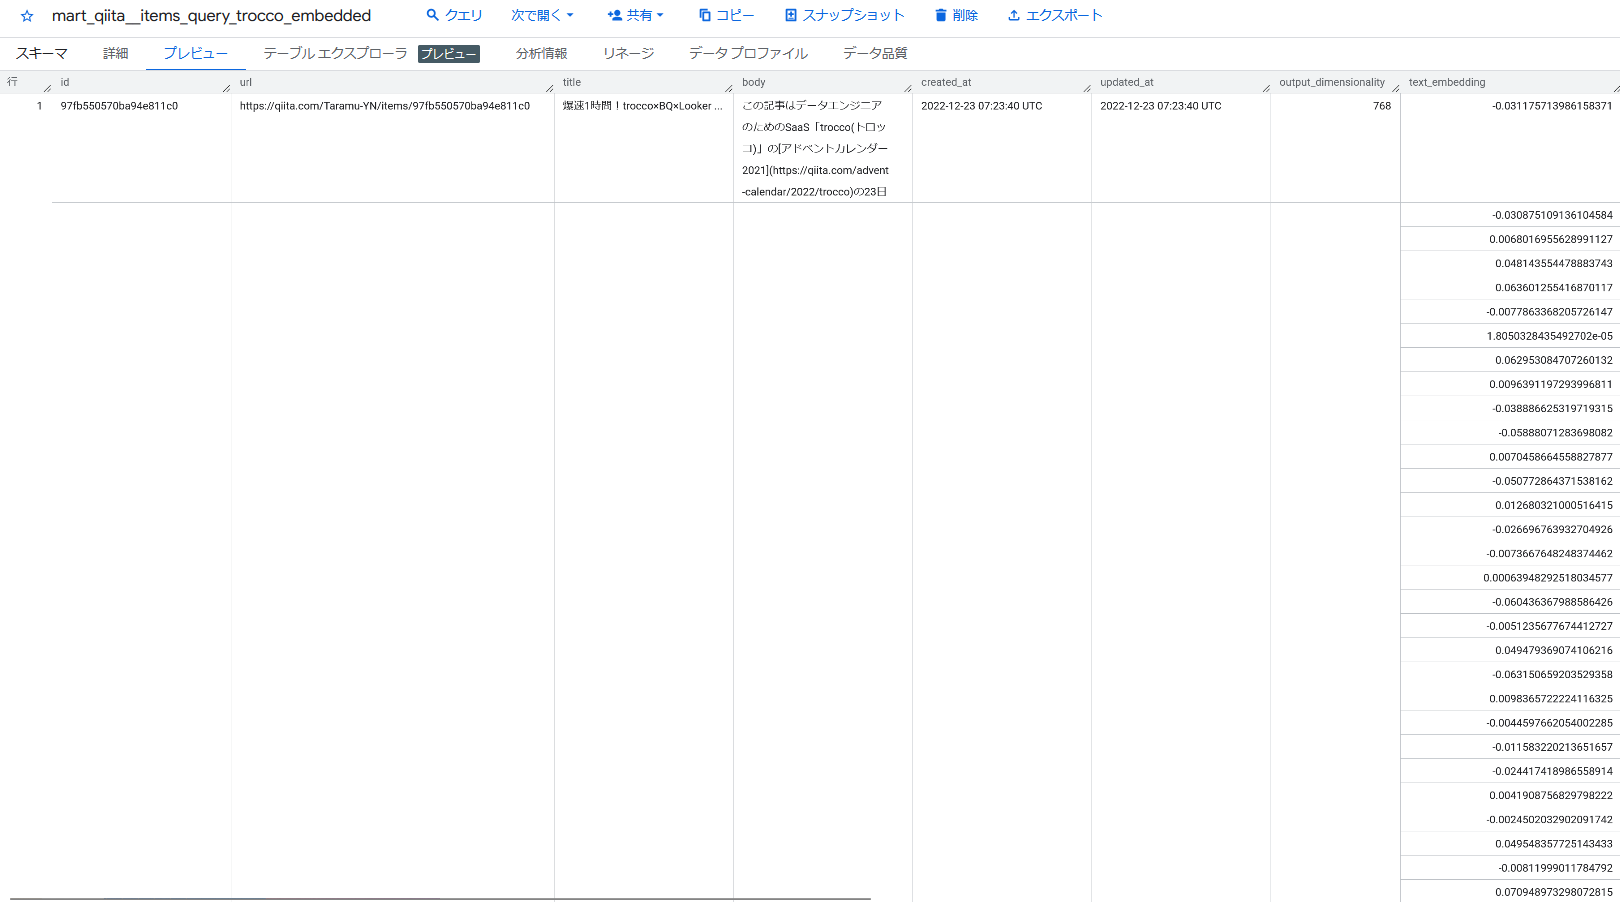Click the id column resize handle
The width and height of the screenshot is (1620, 902).
point(227,88)
